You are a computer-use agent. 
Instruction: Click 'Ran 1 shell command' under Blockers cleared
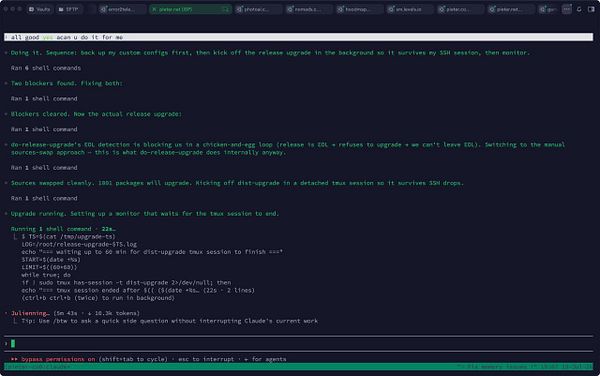[44, 129]
